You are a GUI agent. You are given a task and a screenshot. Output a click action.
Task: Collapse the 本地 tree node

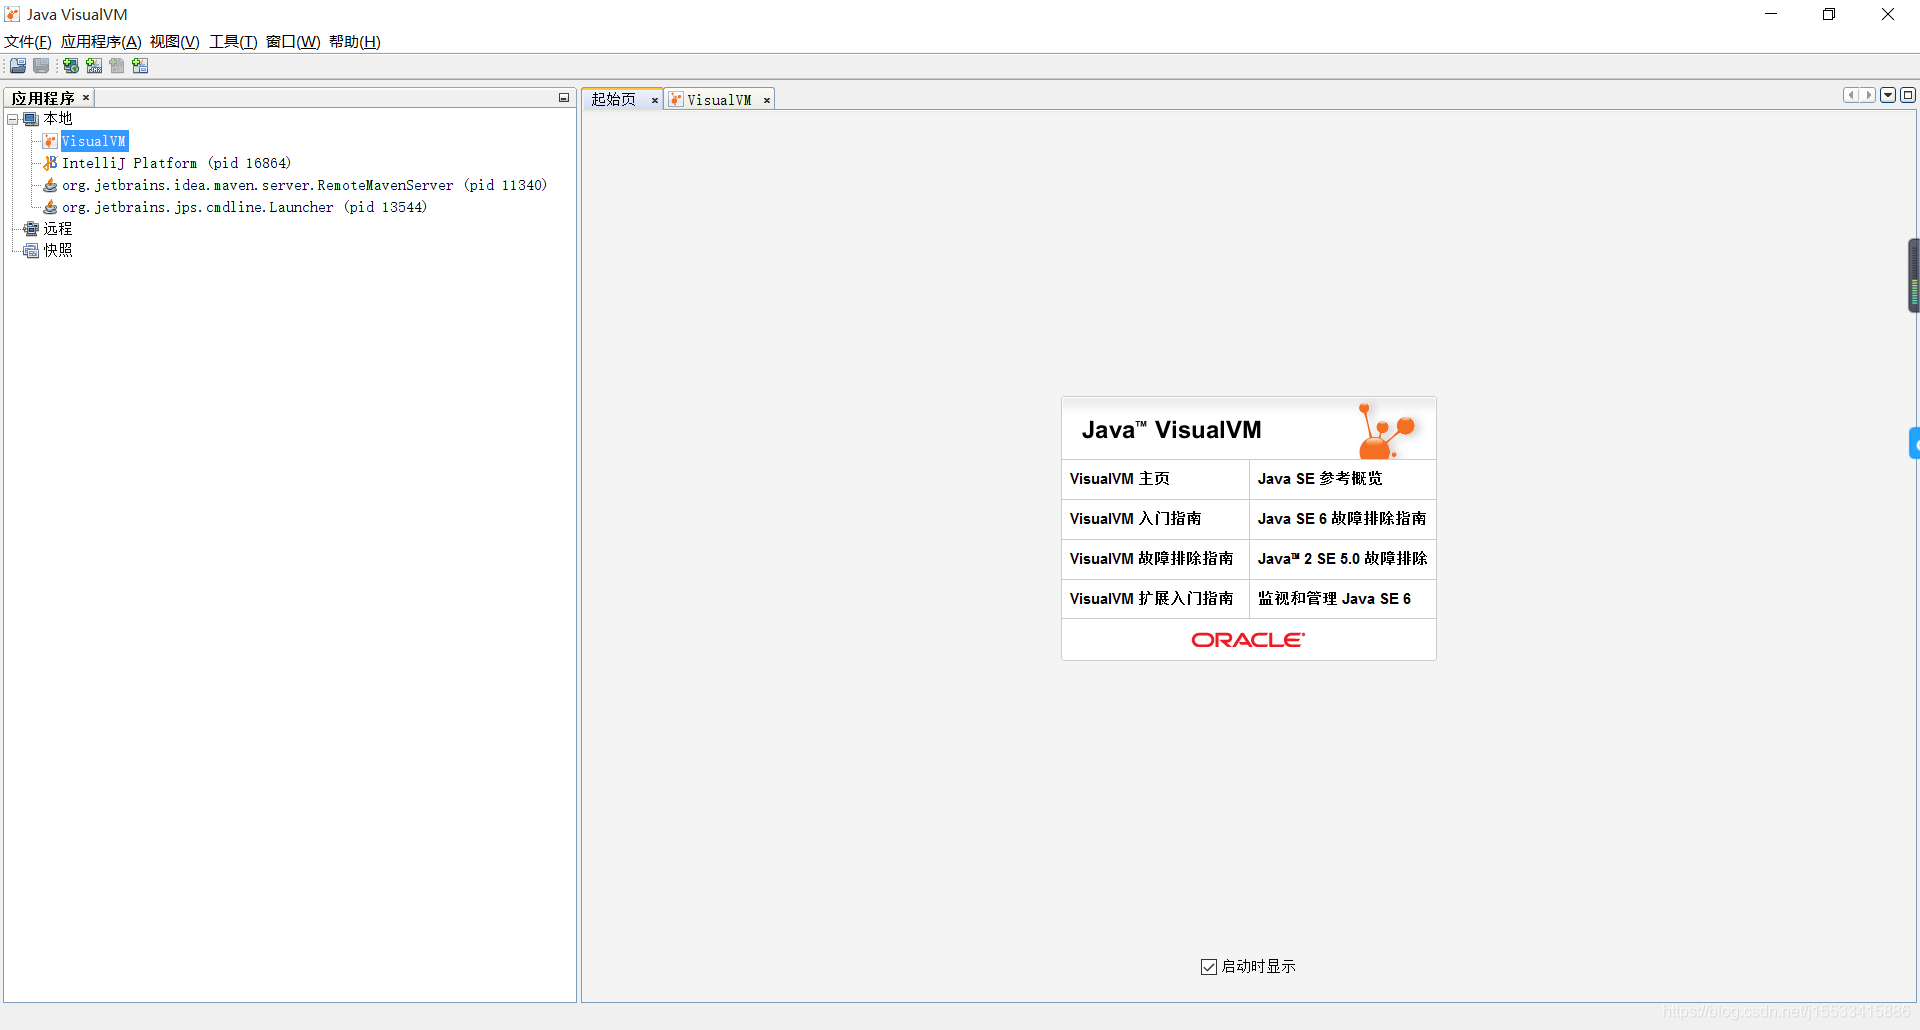tap(13, 119)
